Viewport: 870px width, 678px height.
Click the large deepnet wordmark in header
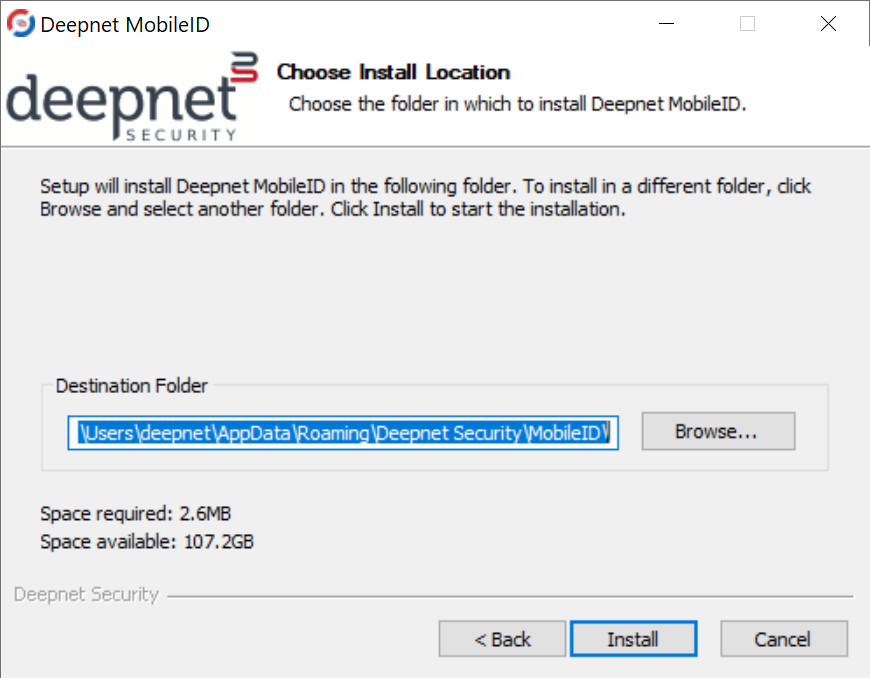pyautogui.click(x=120, y=98)
